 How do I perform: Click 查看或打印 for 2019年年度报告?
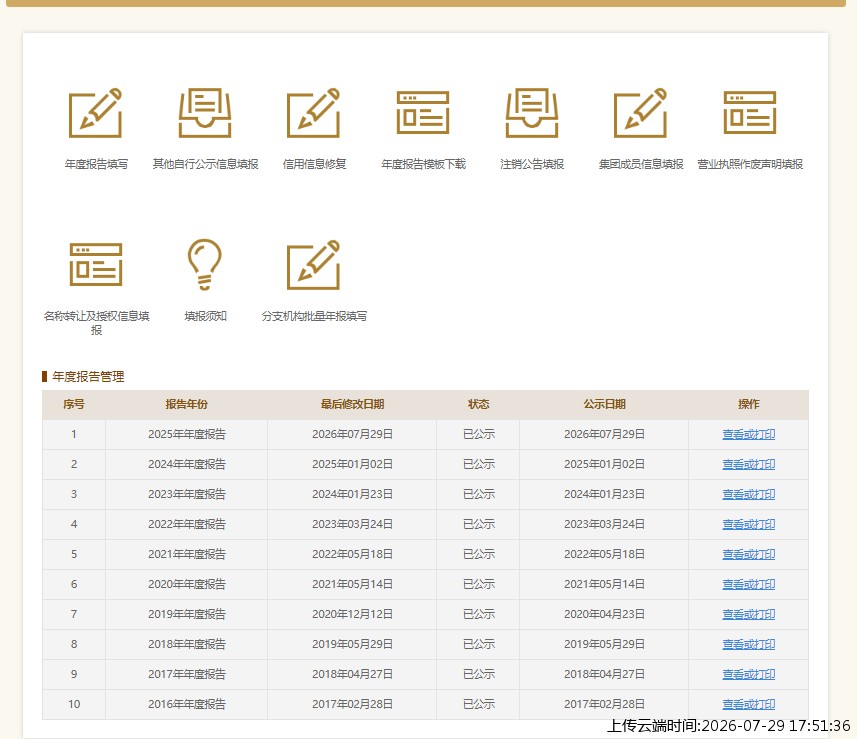click(748, 615)
